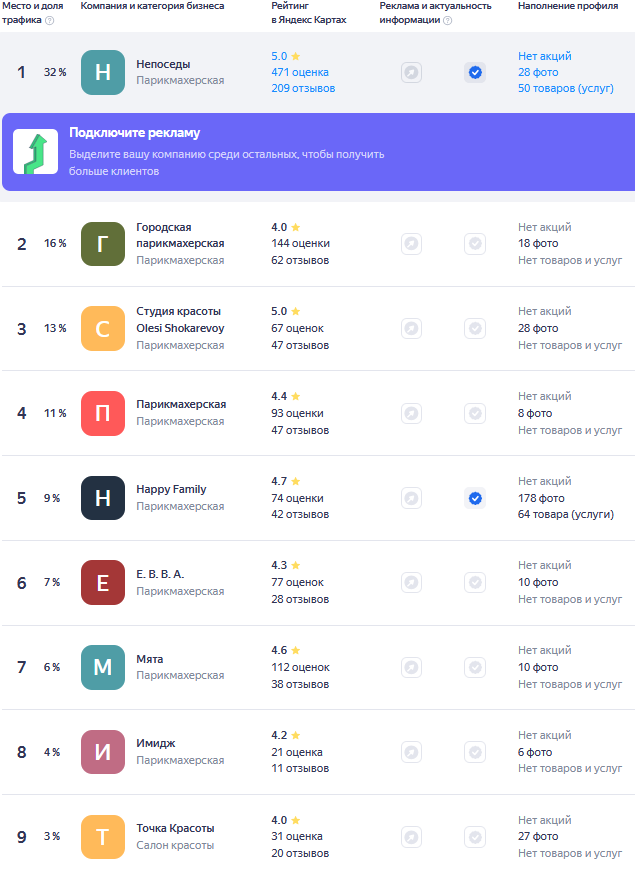Image resolution: width=635 pixels, height=875 pixels.
Task: Open the blue '28 фото' link for Непоседы
Action: pos(538,73)
